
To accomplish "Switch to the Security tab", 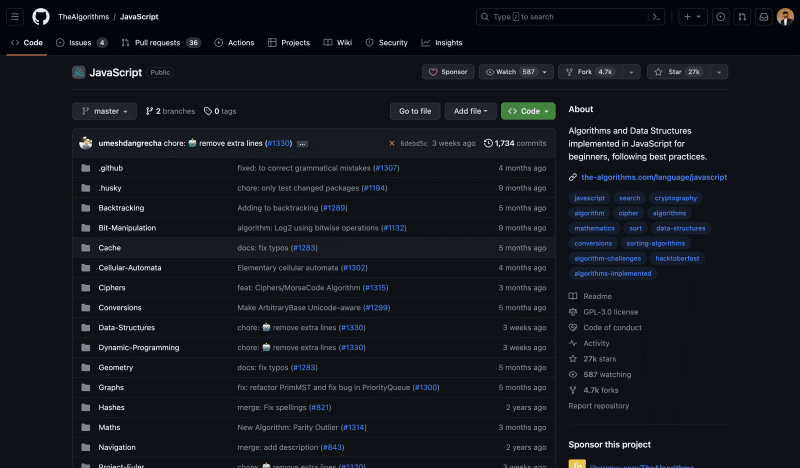I will click(x=387, y=43).
